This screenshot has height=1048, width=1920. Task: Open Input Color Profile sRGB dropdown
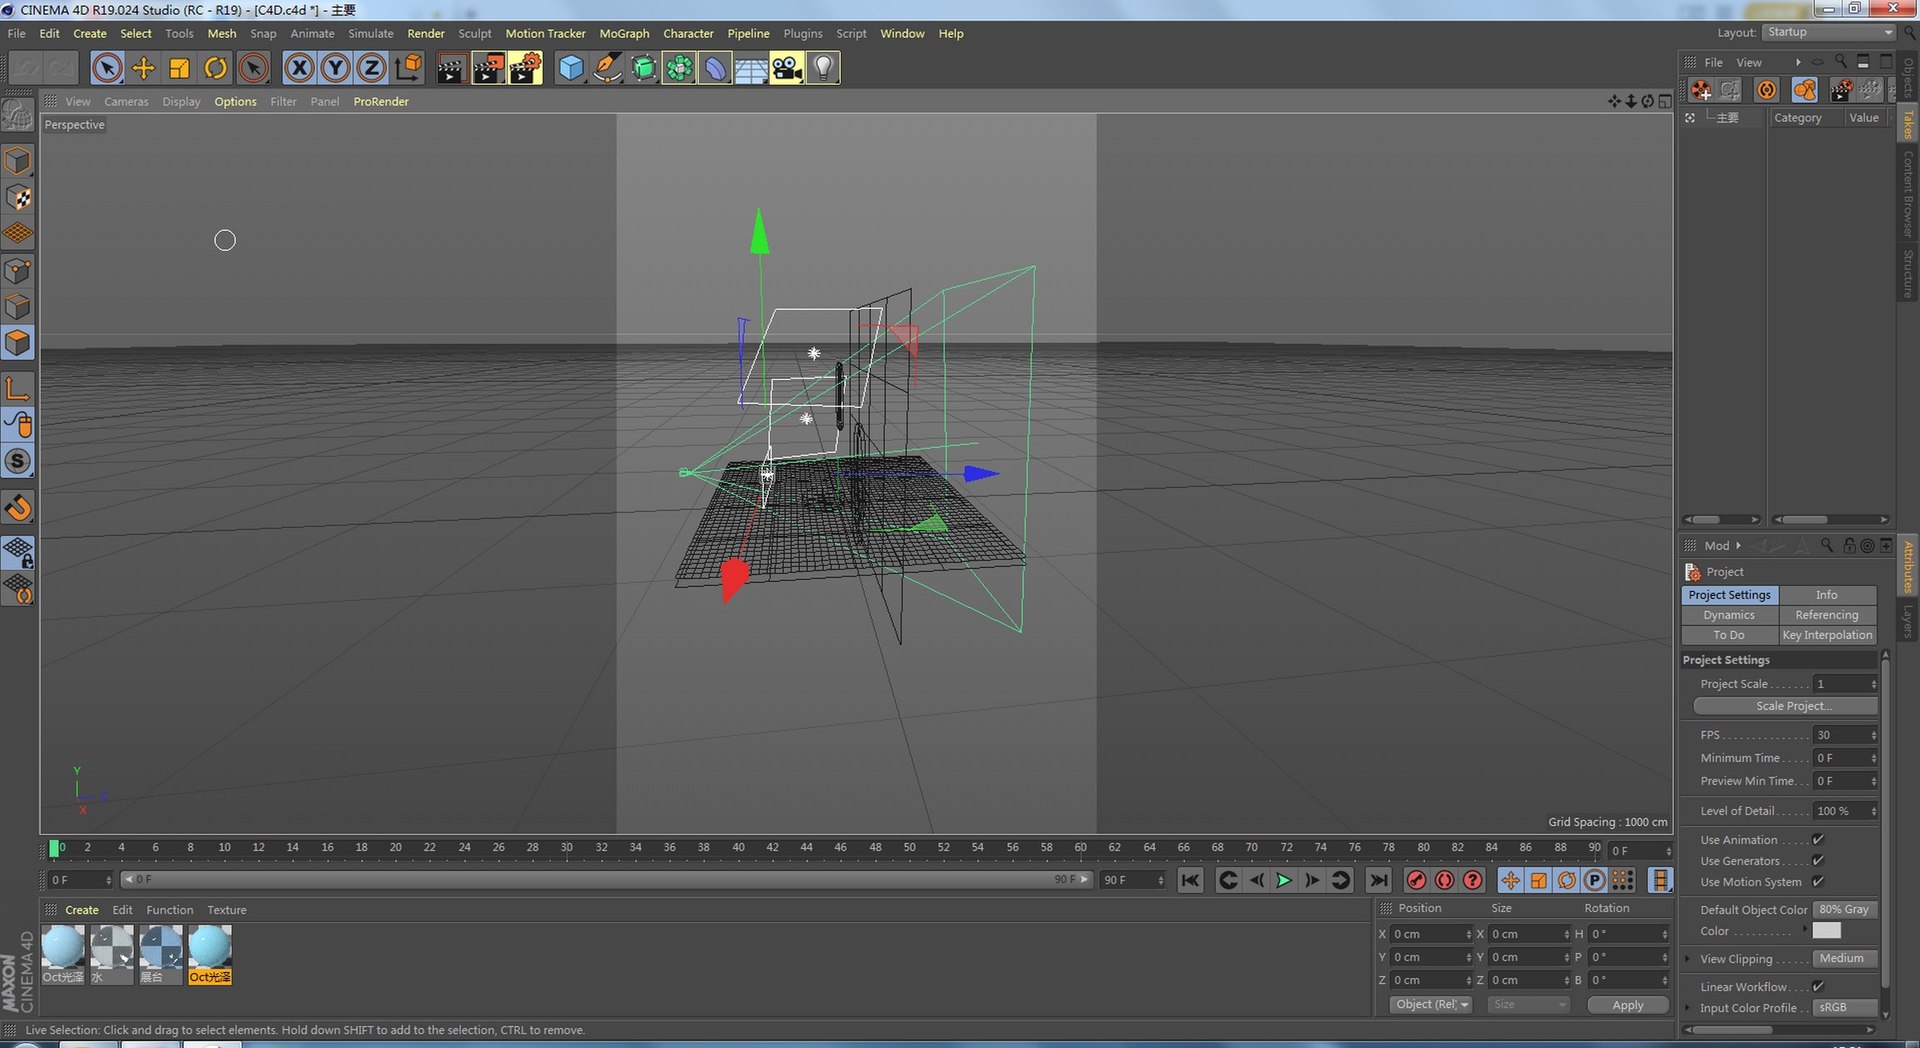1845,1007
